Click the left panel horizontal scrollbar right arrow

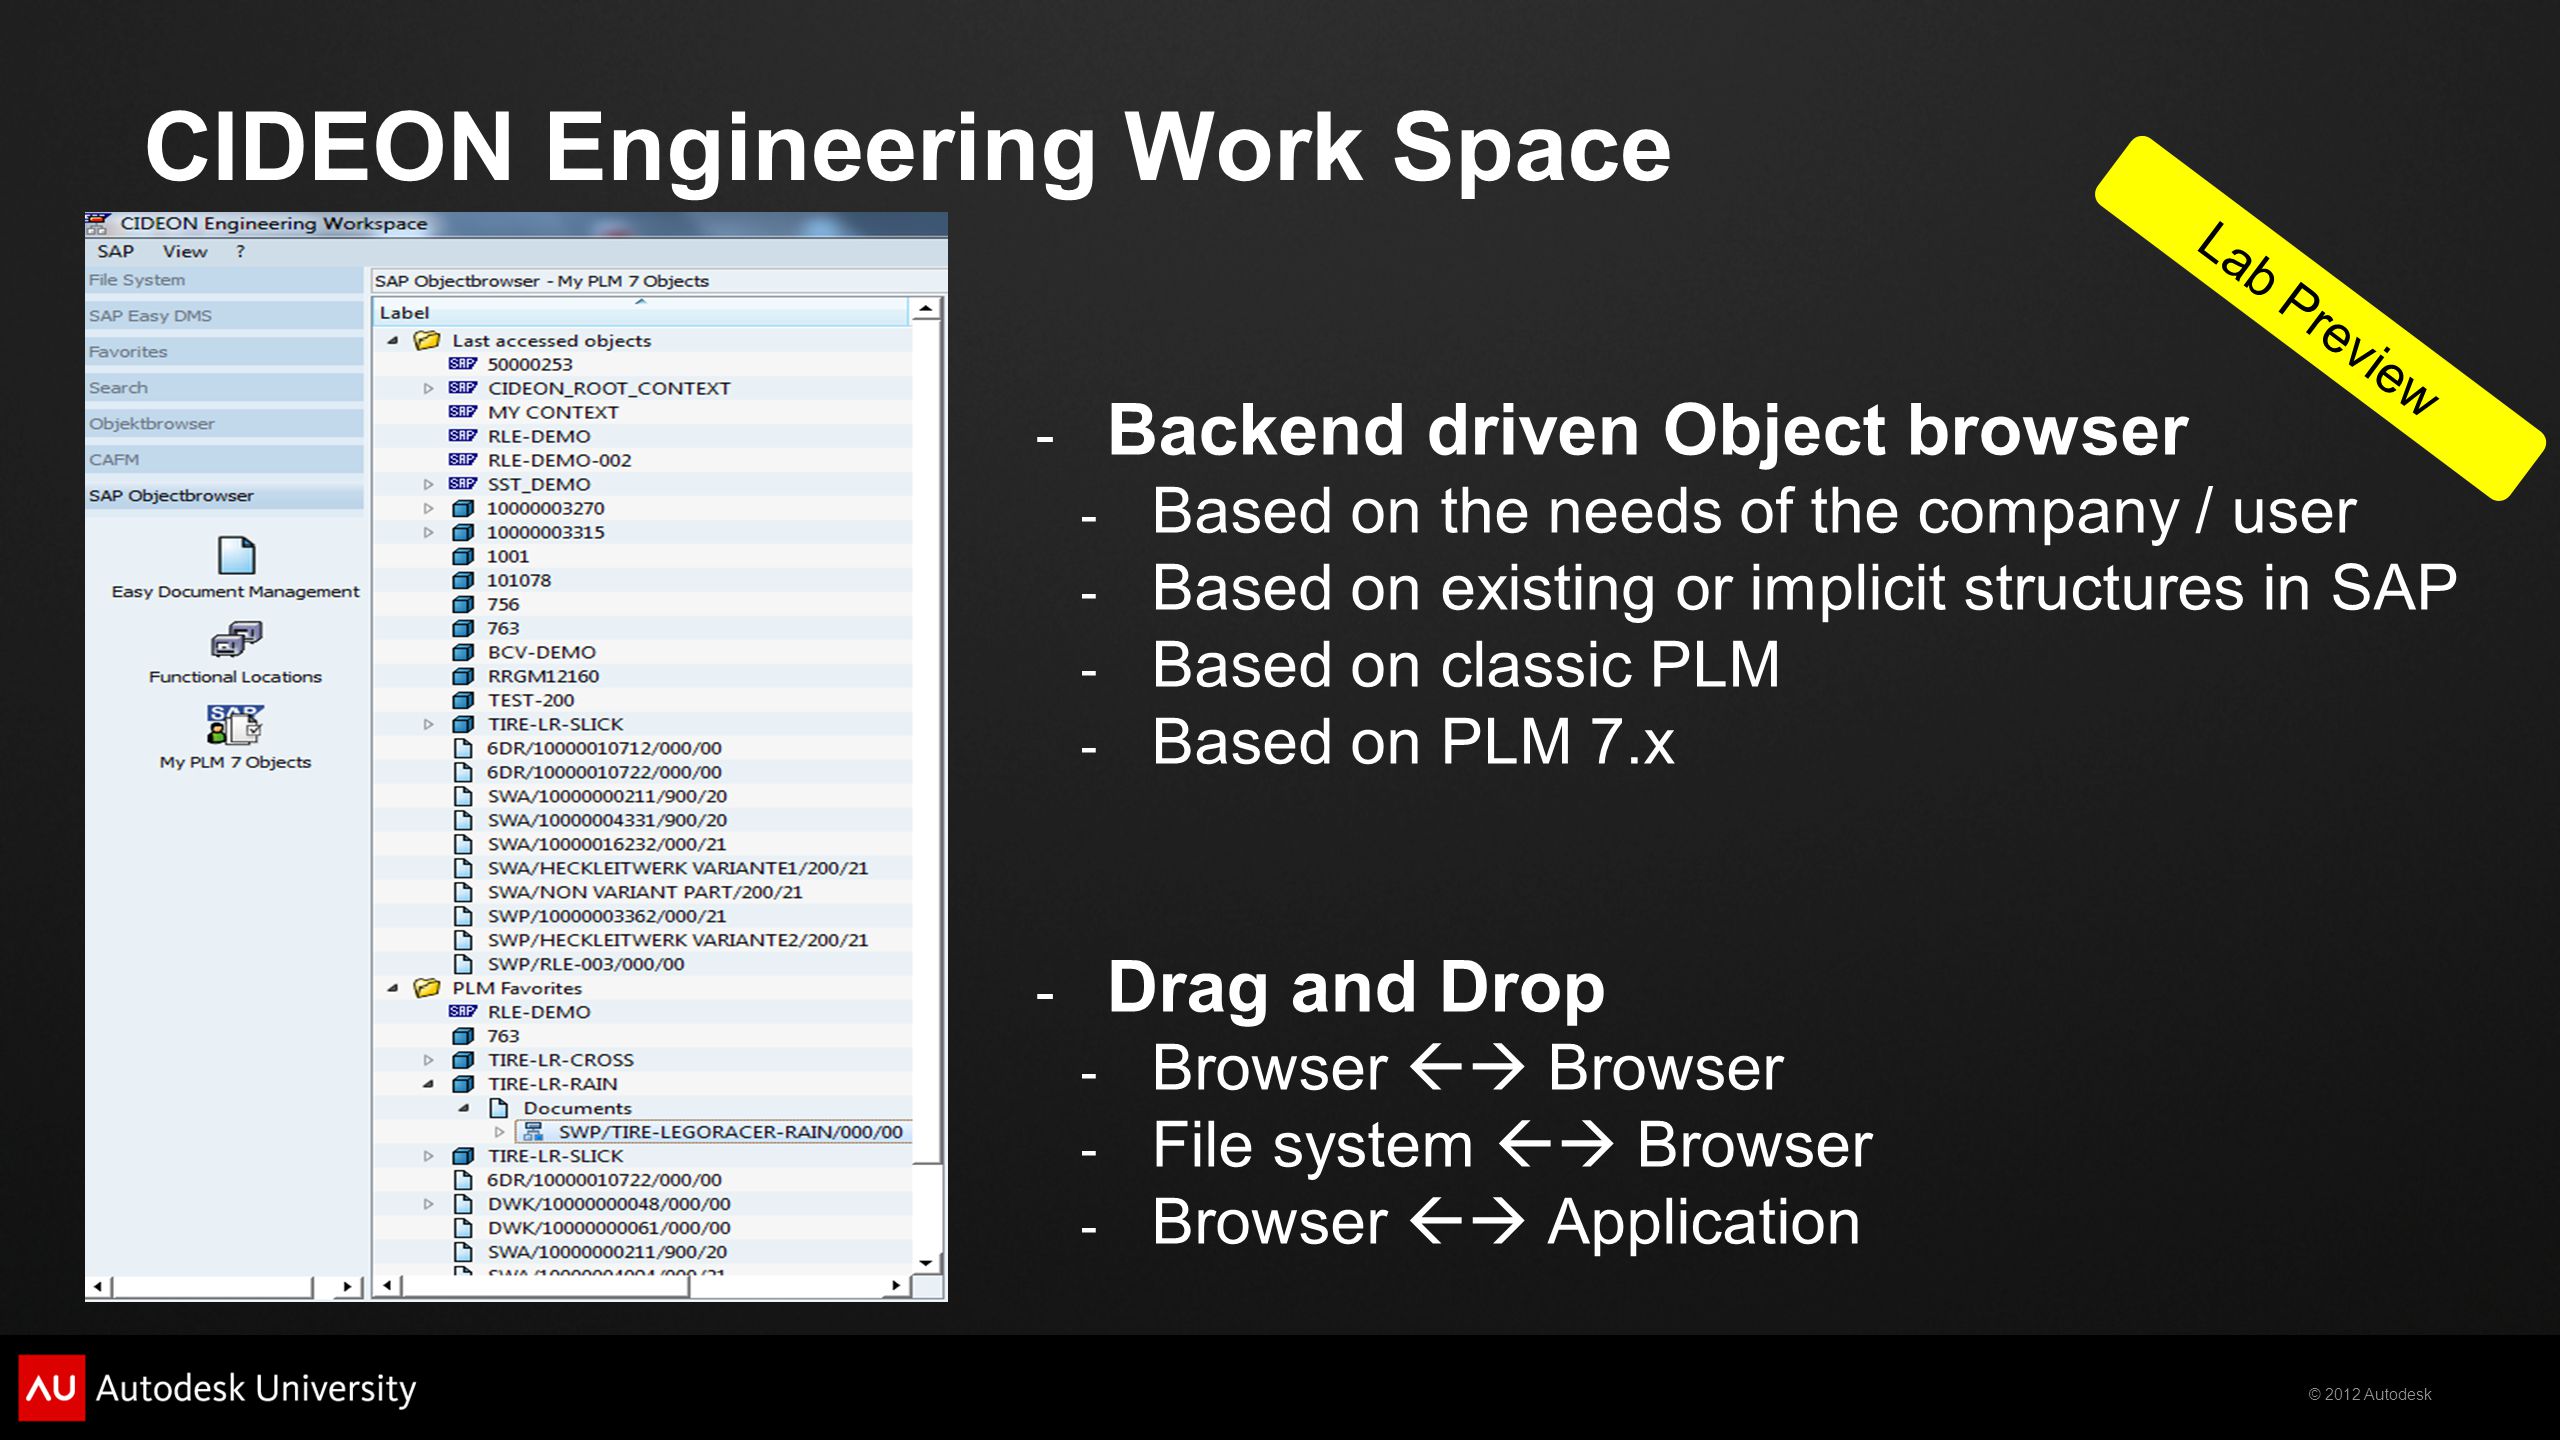point(347,1286)
